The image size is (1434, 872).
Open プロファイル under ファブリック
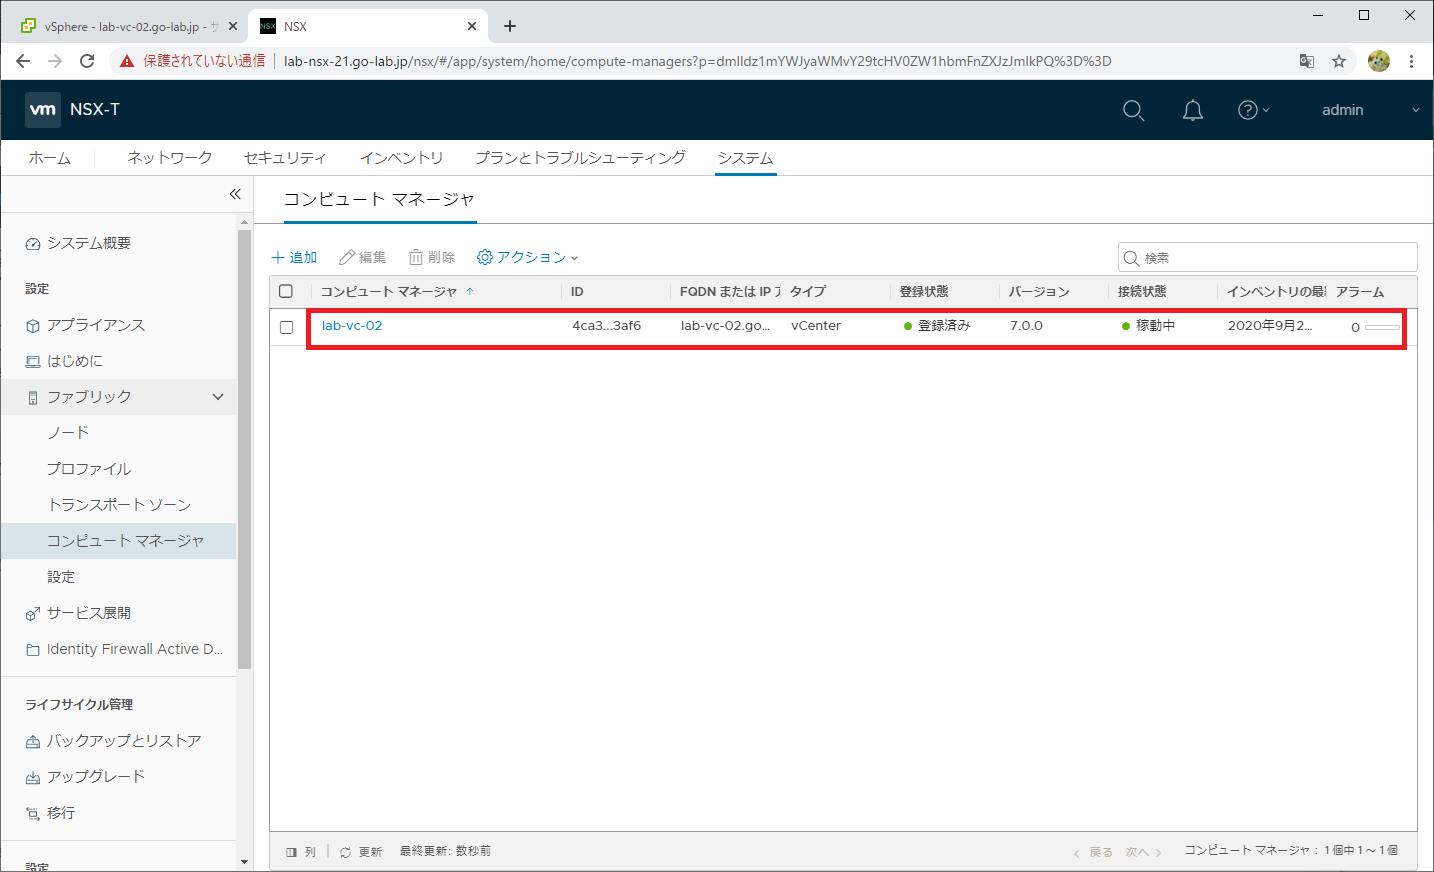[x=89, y=469]
